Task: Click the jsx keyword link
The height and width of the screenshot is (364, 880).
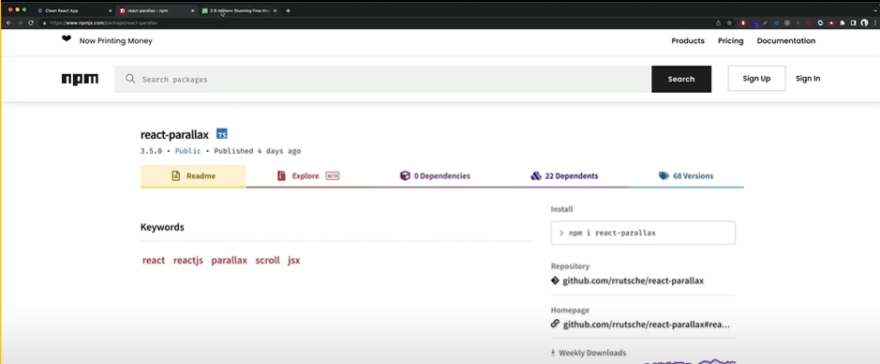Action: pos(294,260)
